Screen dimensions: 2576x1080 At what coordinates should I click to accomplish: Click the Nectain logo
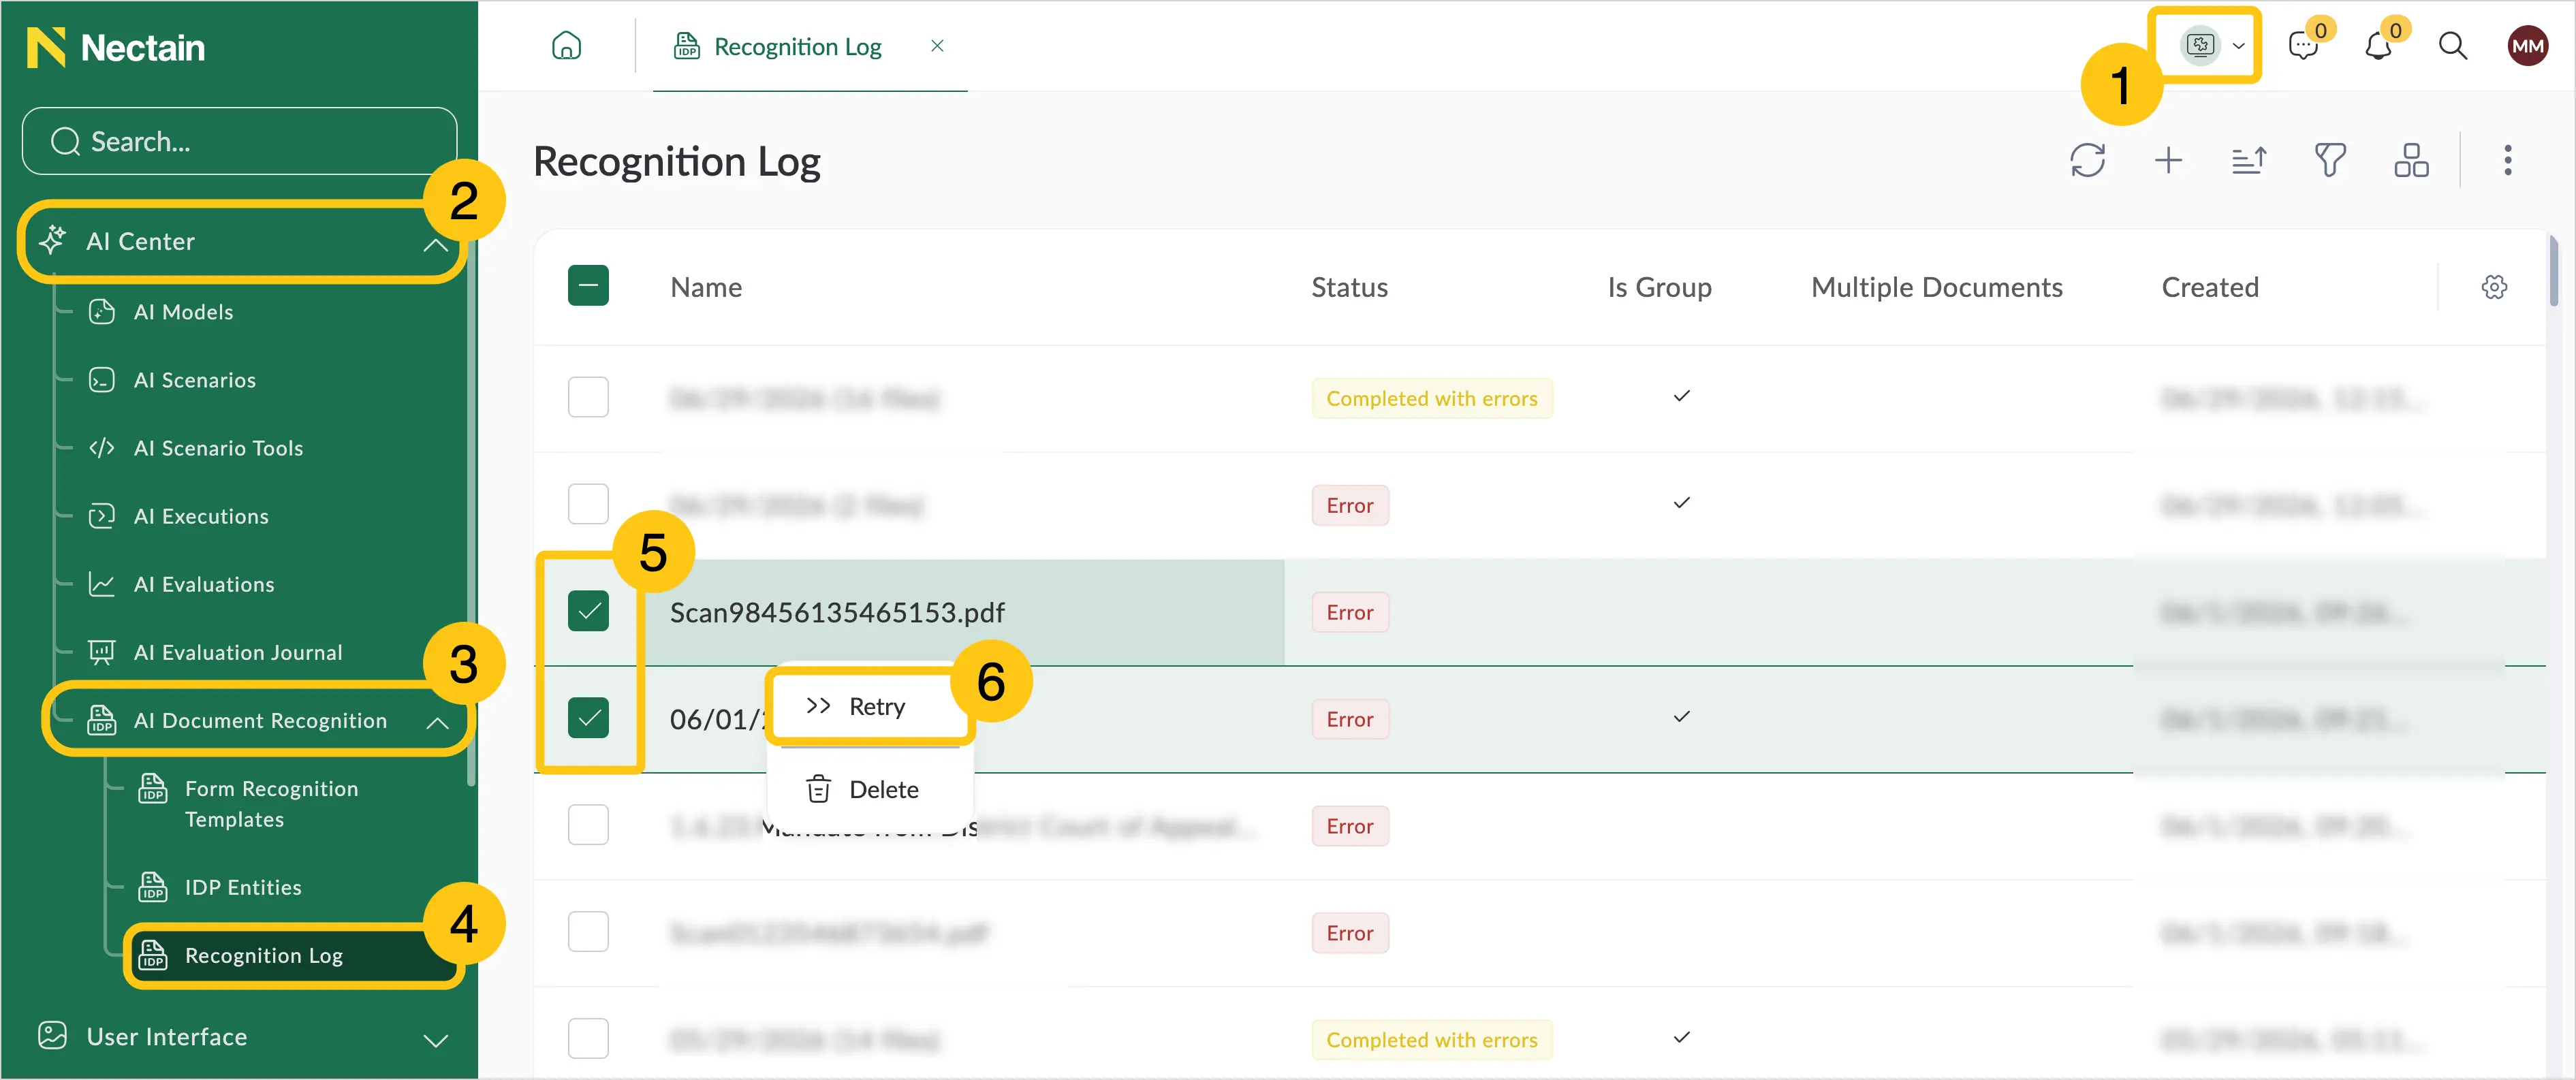[x=116, y=48]
